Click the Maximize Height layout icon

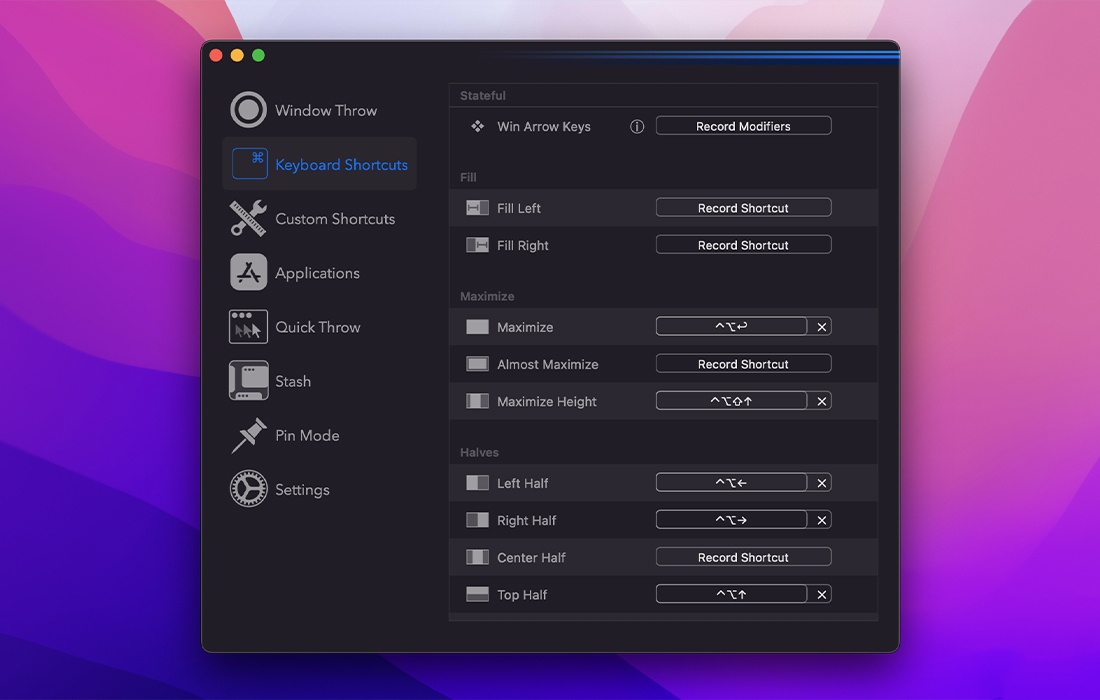click(x=477, y=401)
